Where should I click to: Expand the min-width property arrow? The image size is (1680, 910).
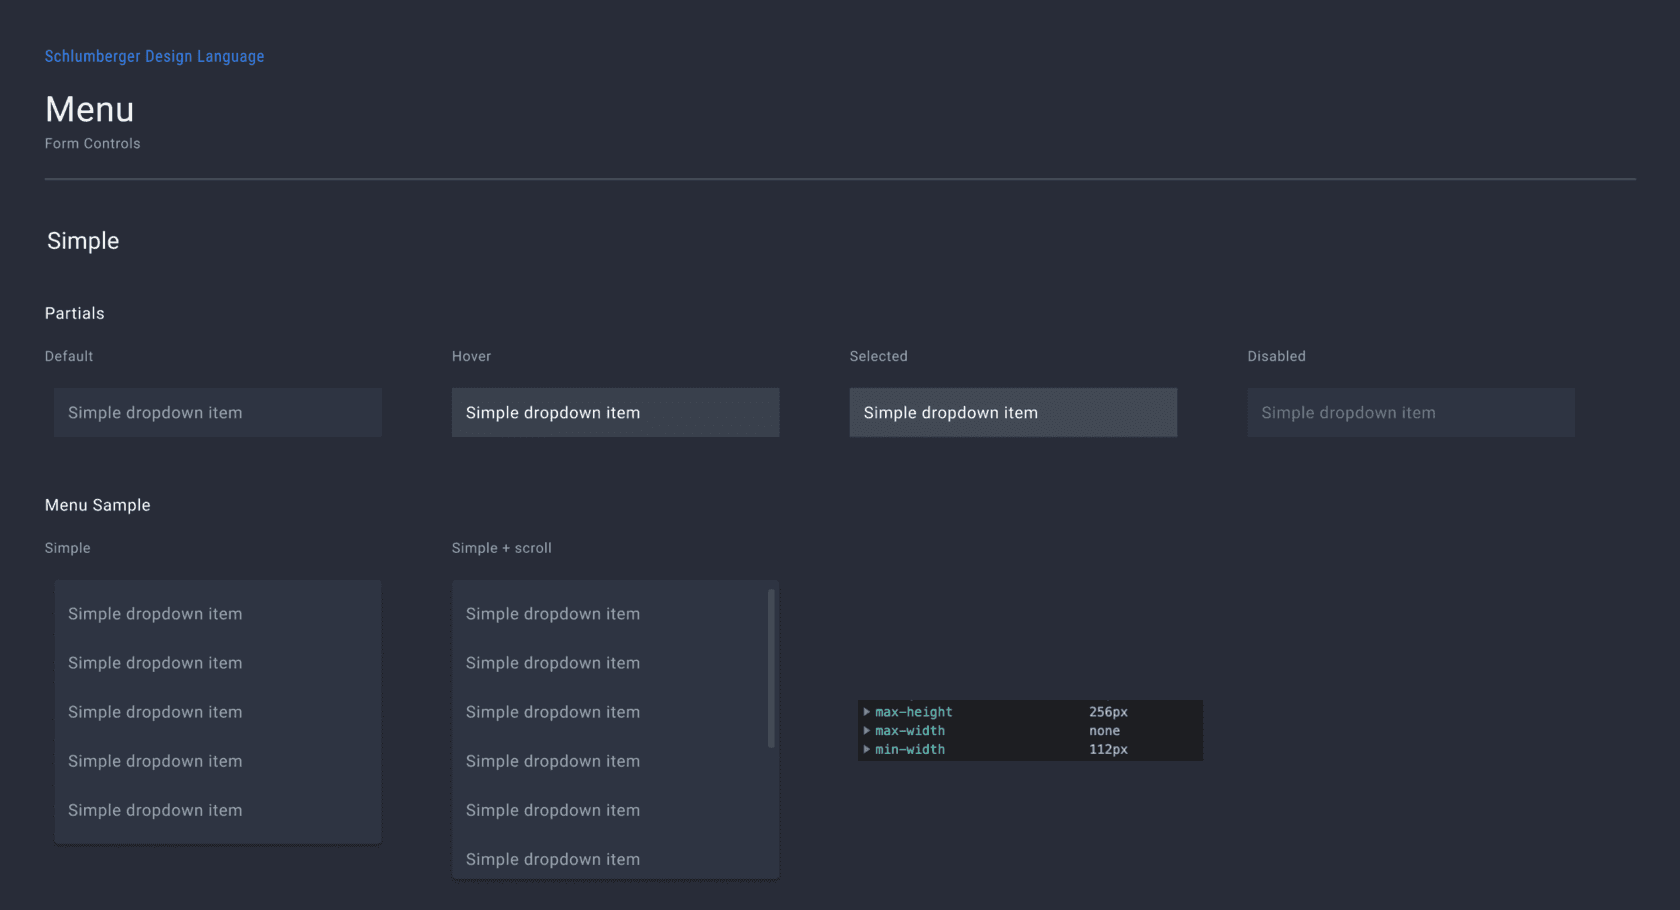[x=866, y=749]
